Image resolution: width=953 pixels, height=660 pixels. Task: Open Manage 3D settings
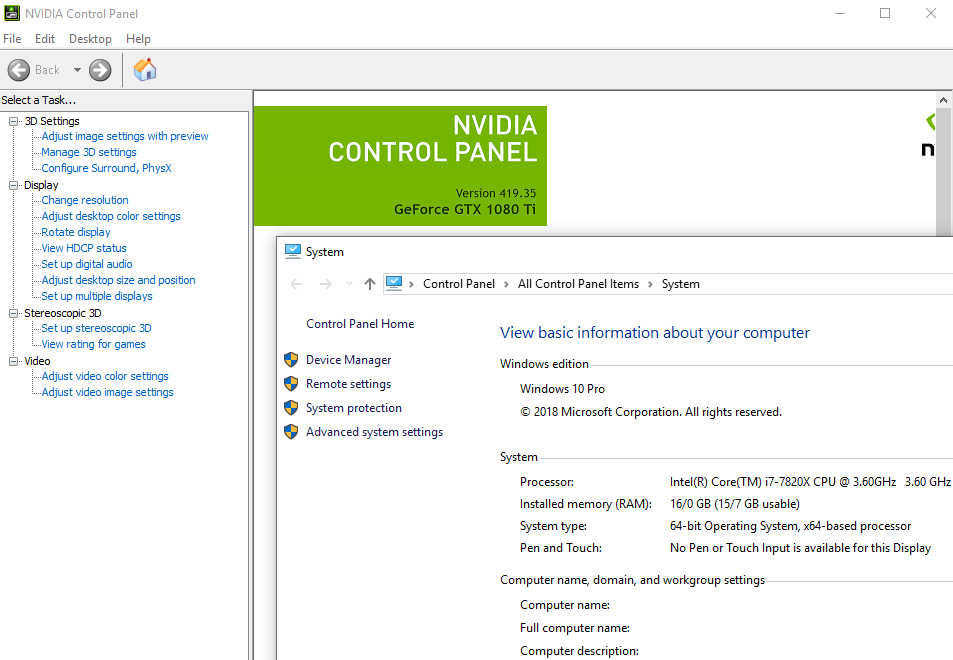tap(89, 152)
